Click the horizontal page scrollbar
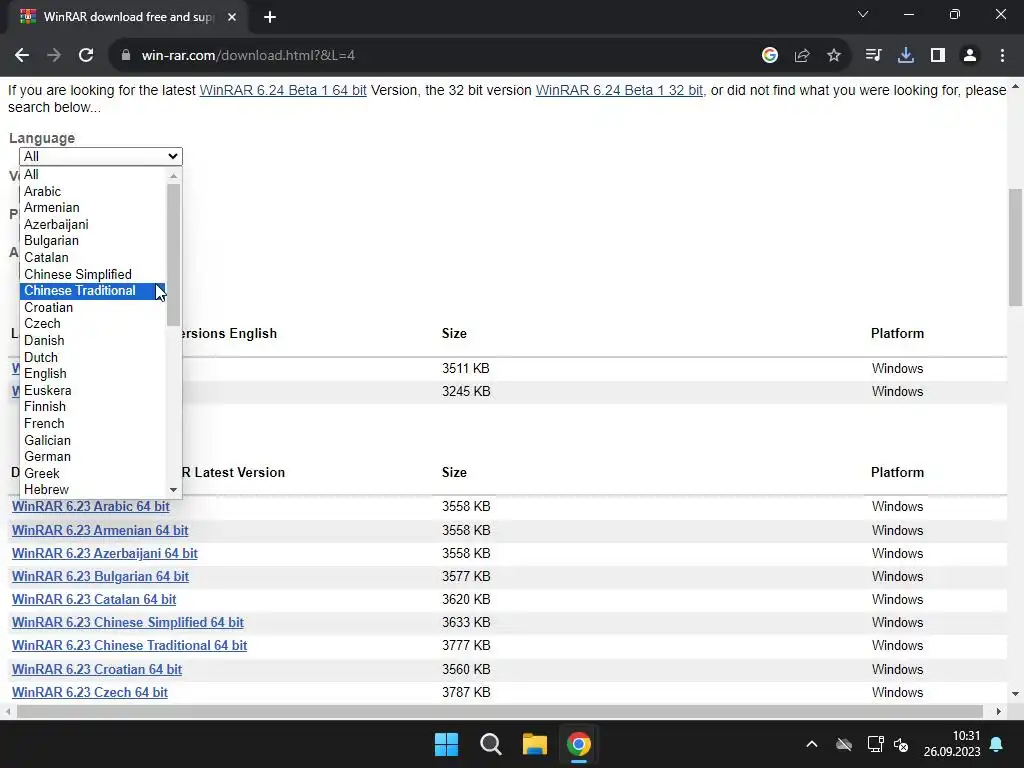The height and width of the screenshot is (768, 1024). tap(500, 711)
